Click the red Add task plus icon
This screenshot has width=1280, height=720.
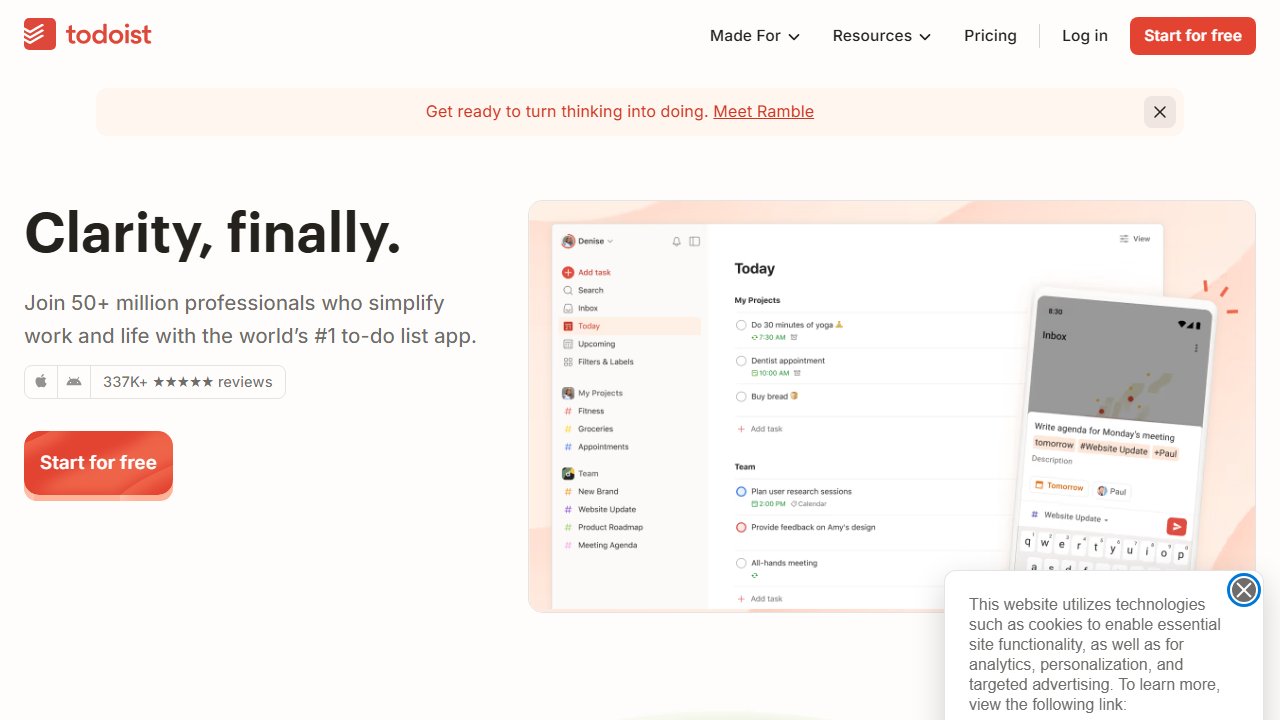[568, 272]
